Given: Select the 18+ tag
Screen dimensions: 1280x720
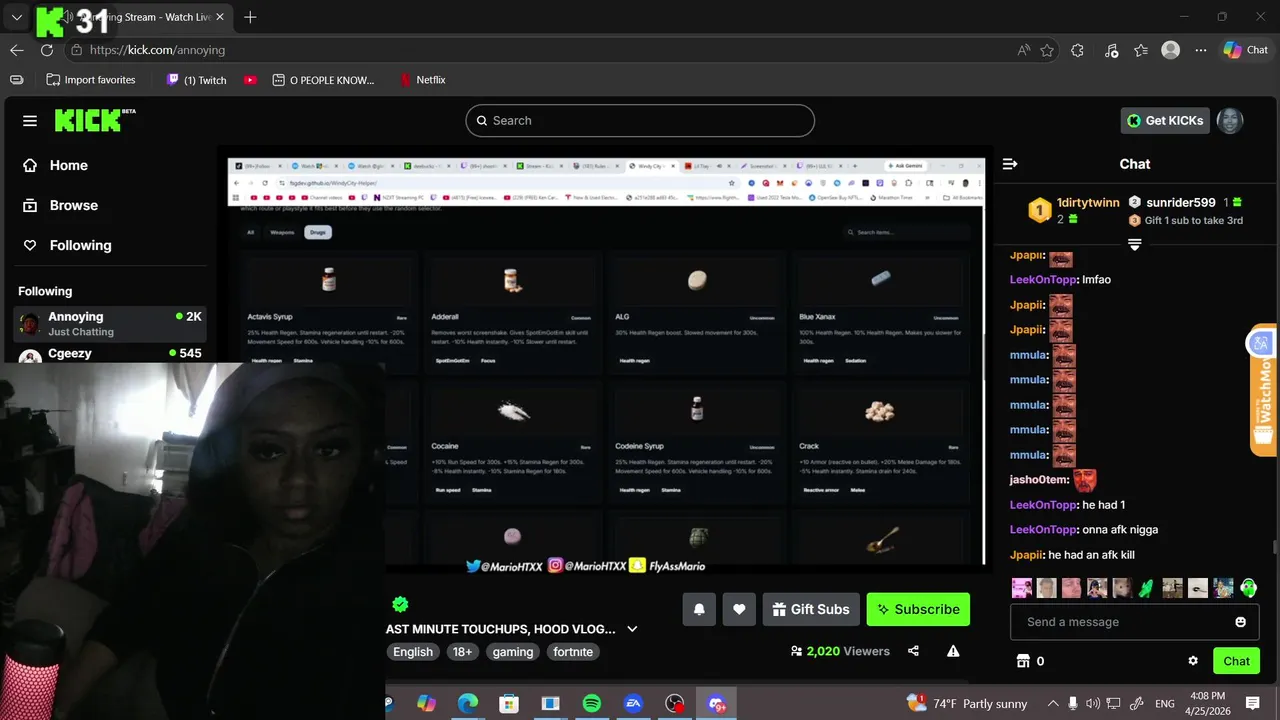Looking at the screenshot, I should tap(463, 652).
